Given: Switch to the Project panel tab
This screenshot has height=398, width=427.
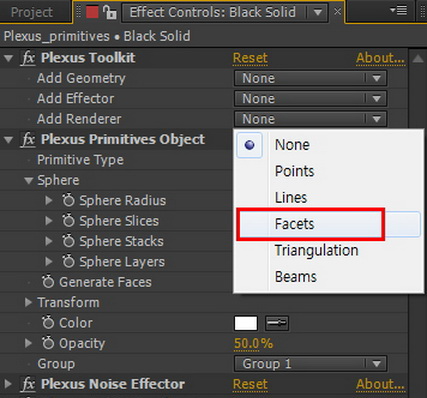Looking at the screenshot, I should coord(32,12).
